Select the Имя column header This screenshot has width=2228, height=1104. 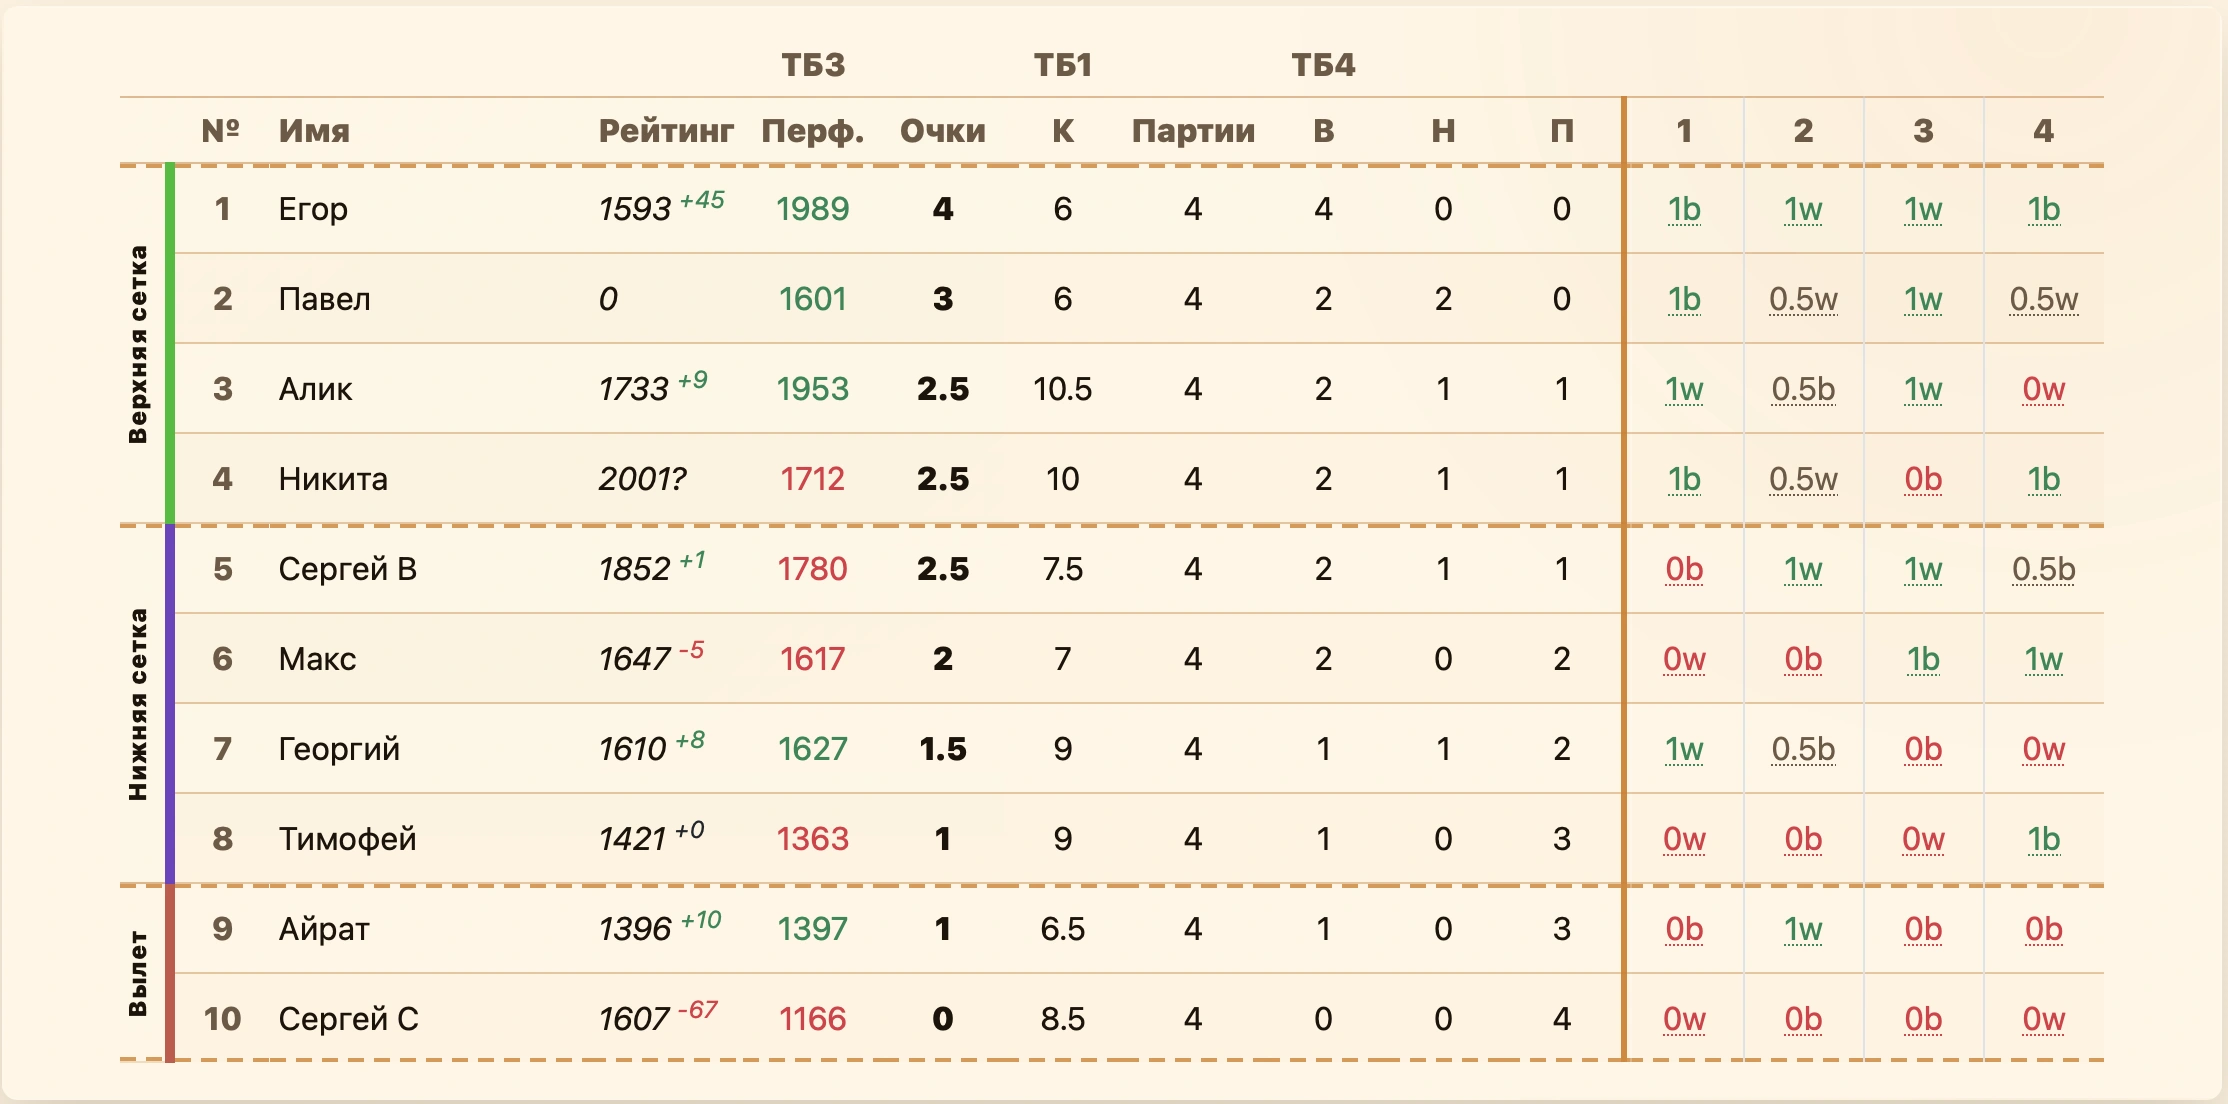point(314,131)
